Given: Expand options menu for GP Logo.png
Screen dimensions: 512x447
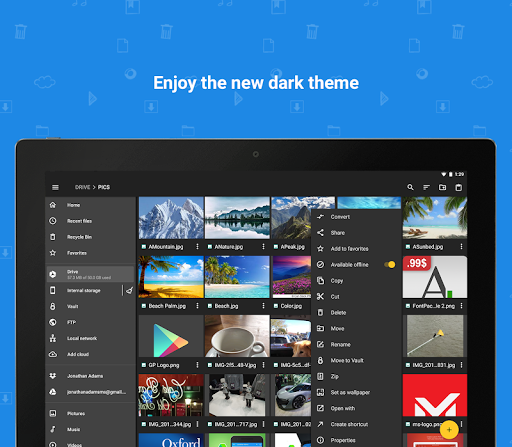Looking at the screenshot, I should pyautogui.click(x=197, y=365).
